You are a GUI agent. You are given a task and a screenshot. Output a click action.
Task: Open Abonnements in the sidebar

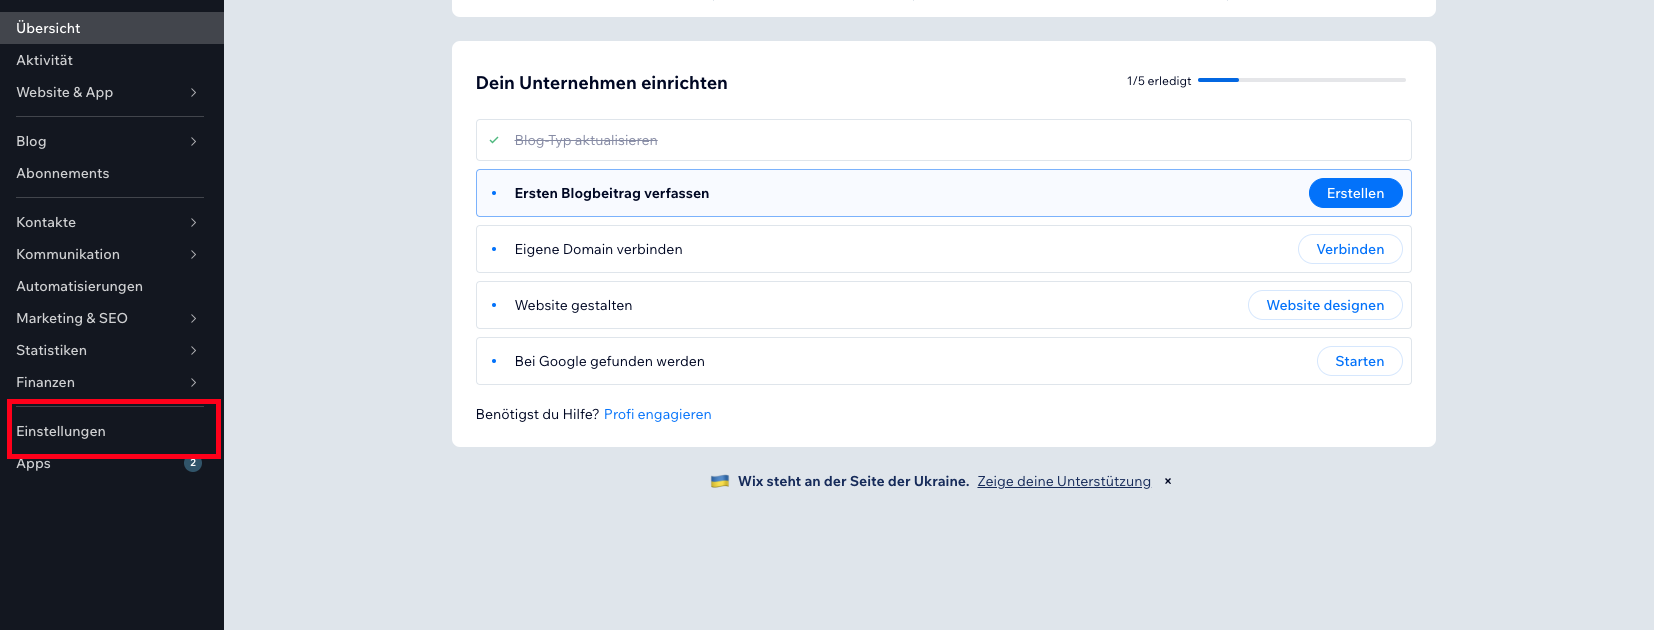63,173
